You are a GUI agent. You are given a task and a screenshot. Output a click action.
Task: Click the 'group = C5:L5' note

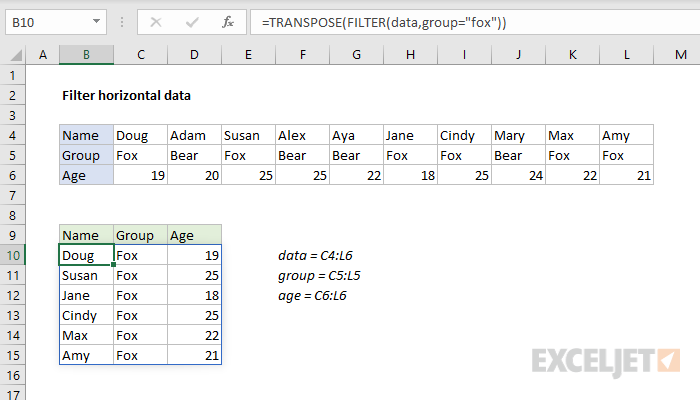pos(319,276)
